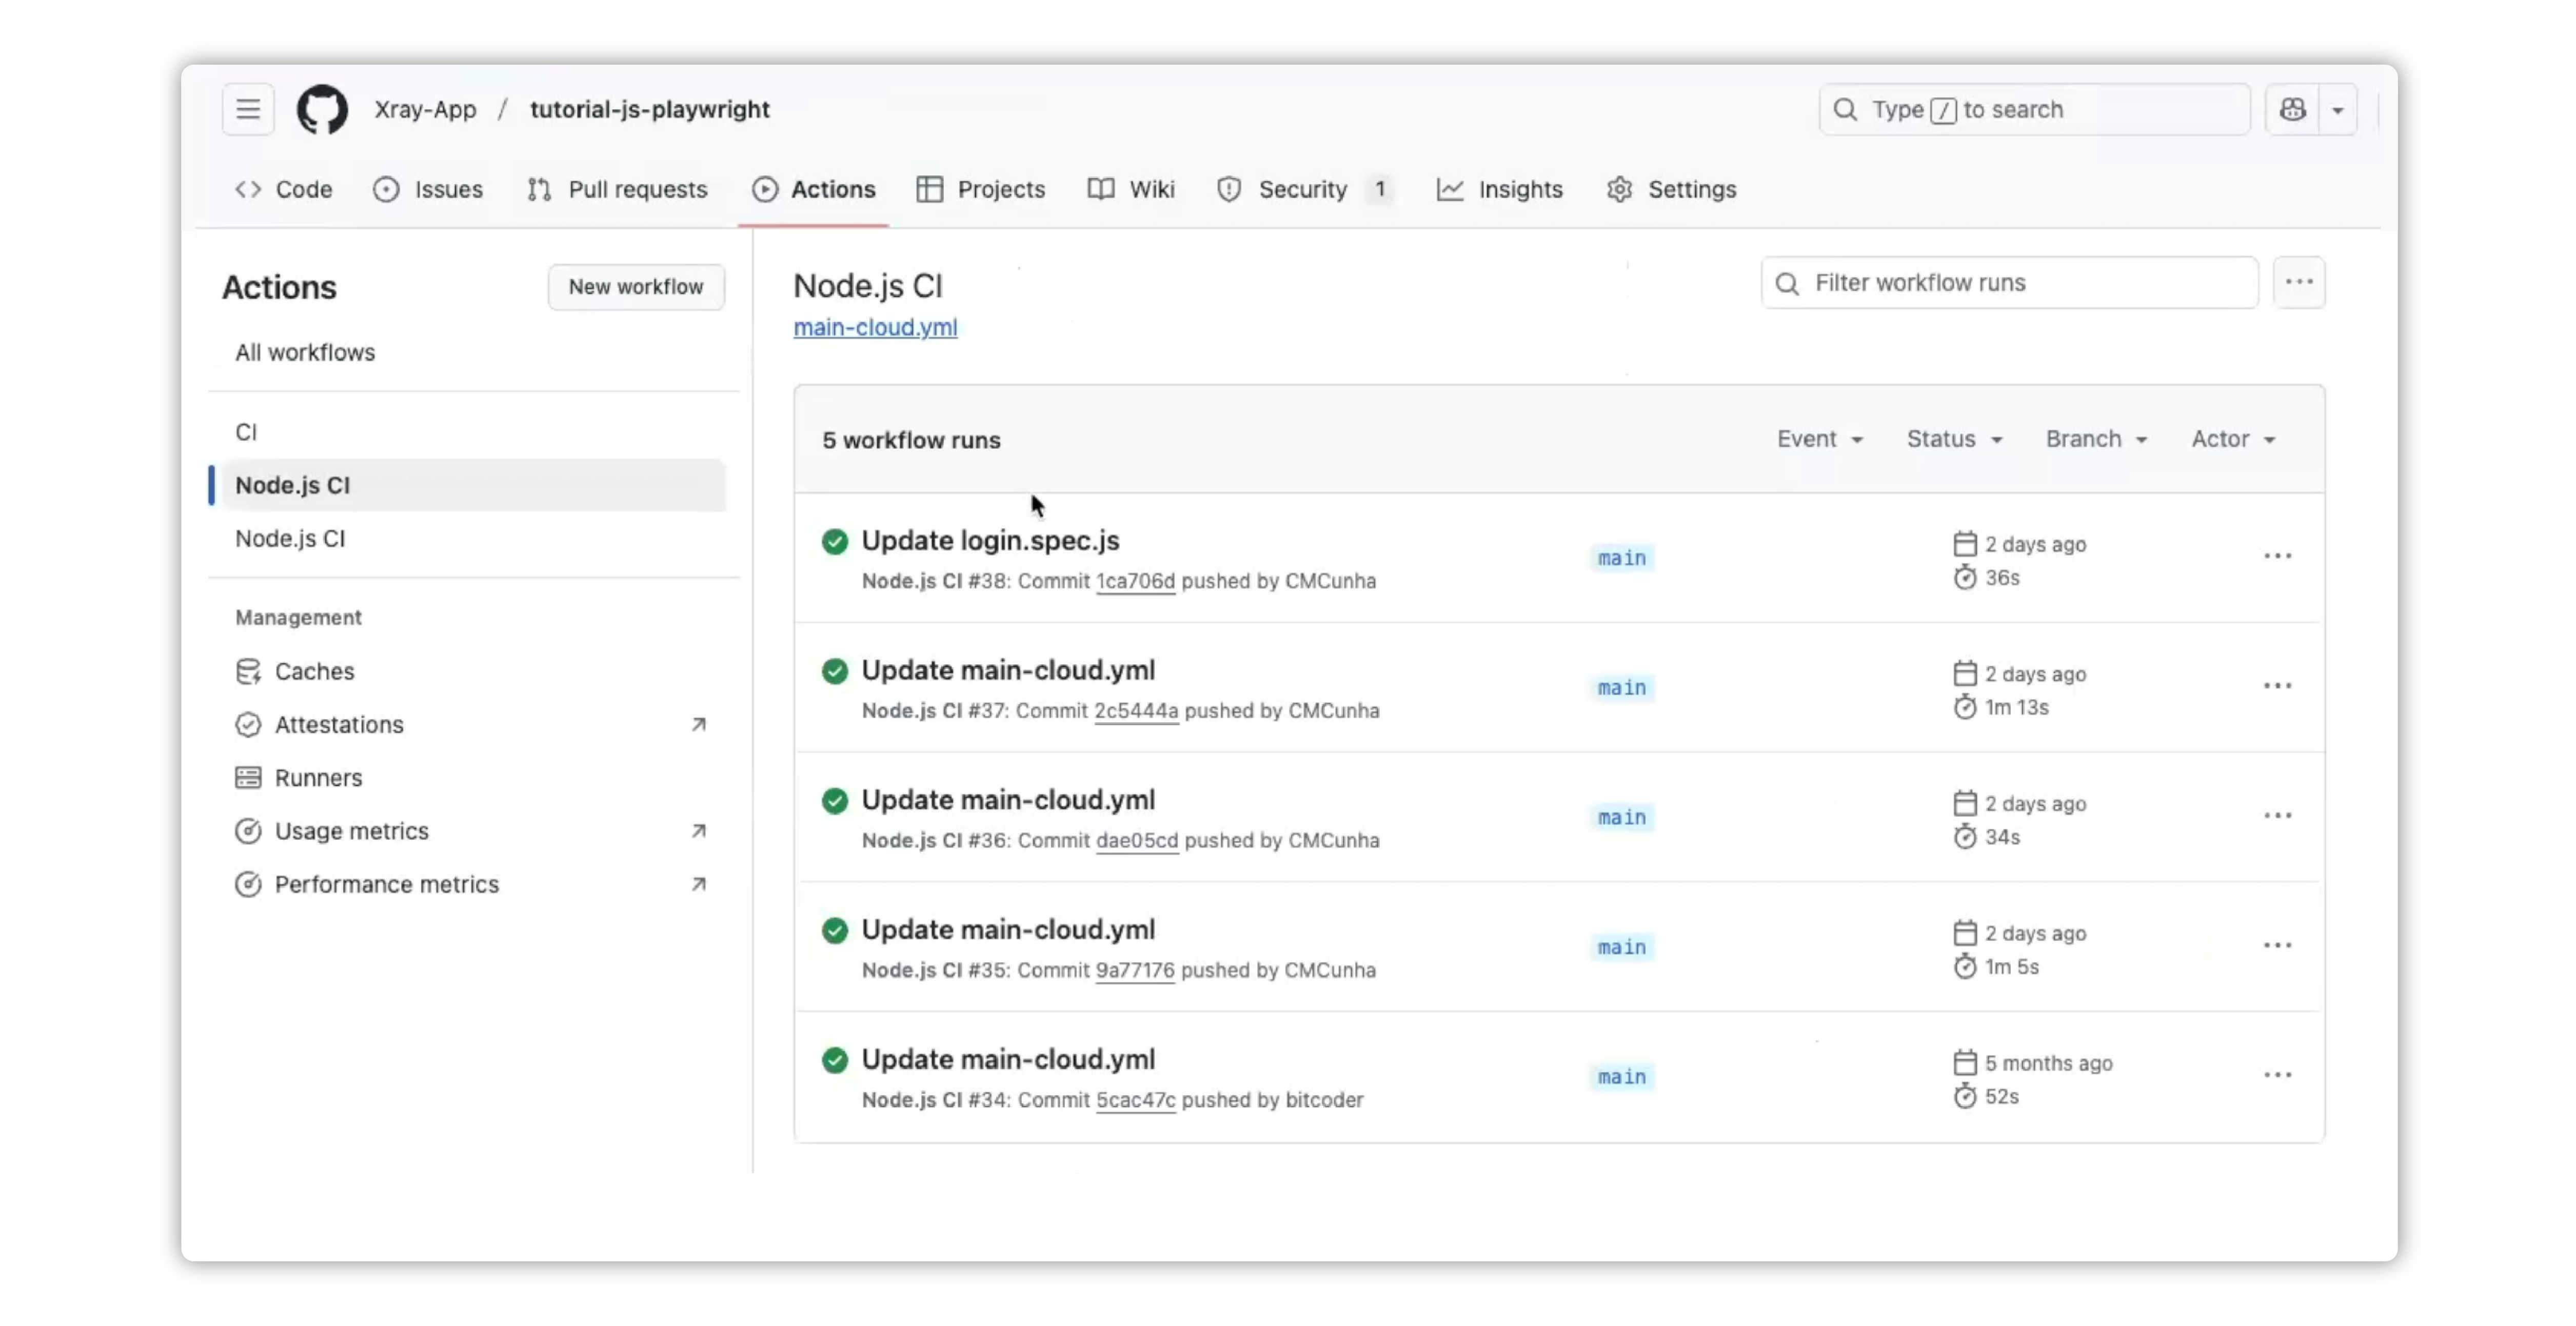Image resolution: width=2576 pixels, height=1326 pixels.
Task: Open options menu for the Update login.spec.js run
Action: [2278, 556]
